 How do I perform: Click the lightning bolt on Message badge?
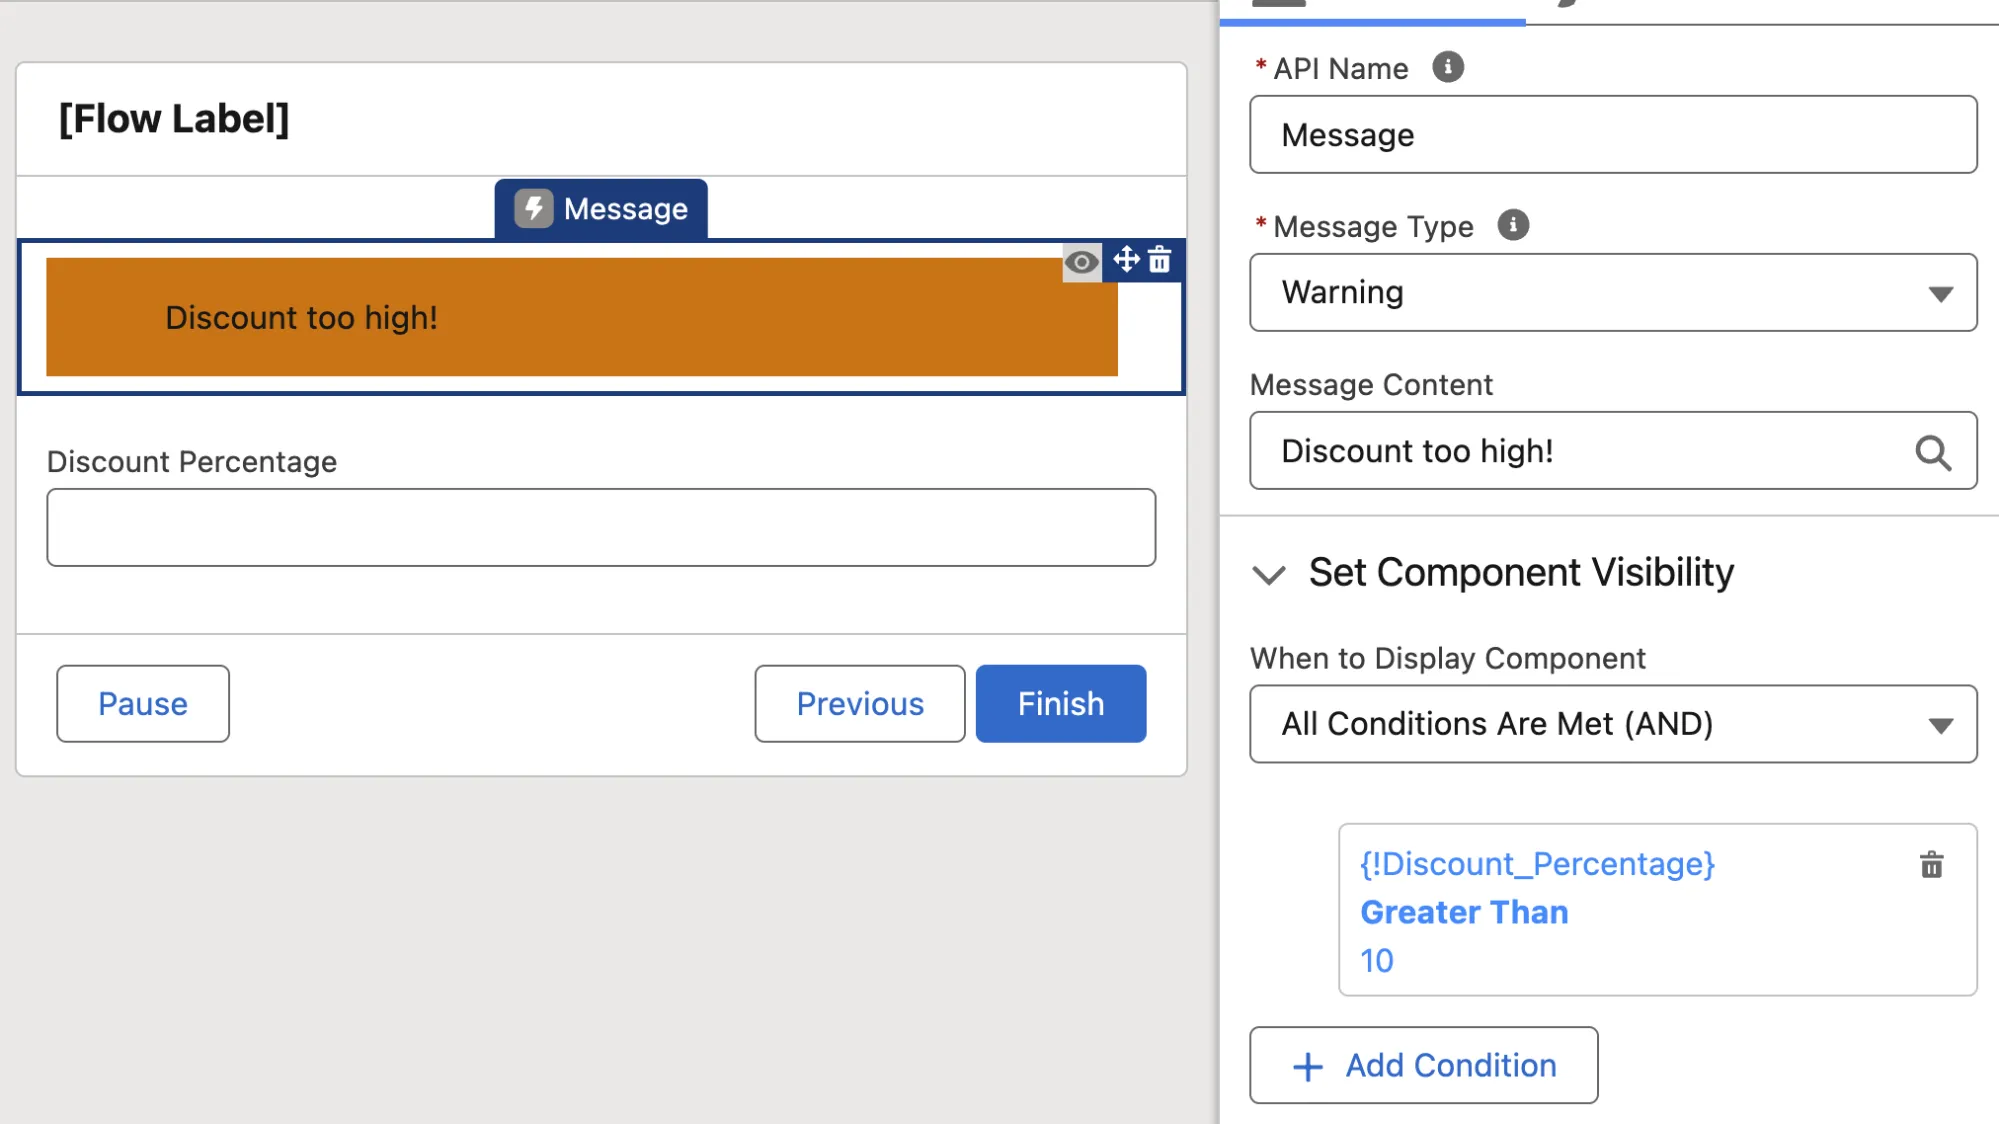coord(532,208)
